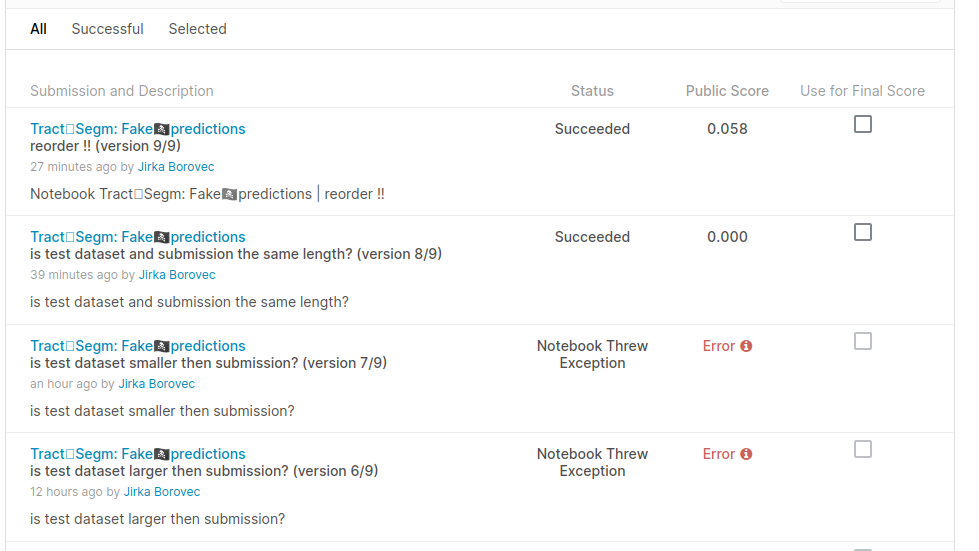Open notebook title link for version 8/9 submission
979x551 pixels.
coord(138,237)
